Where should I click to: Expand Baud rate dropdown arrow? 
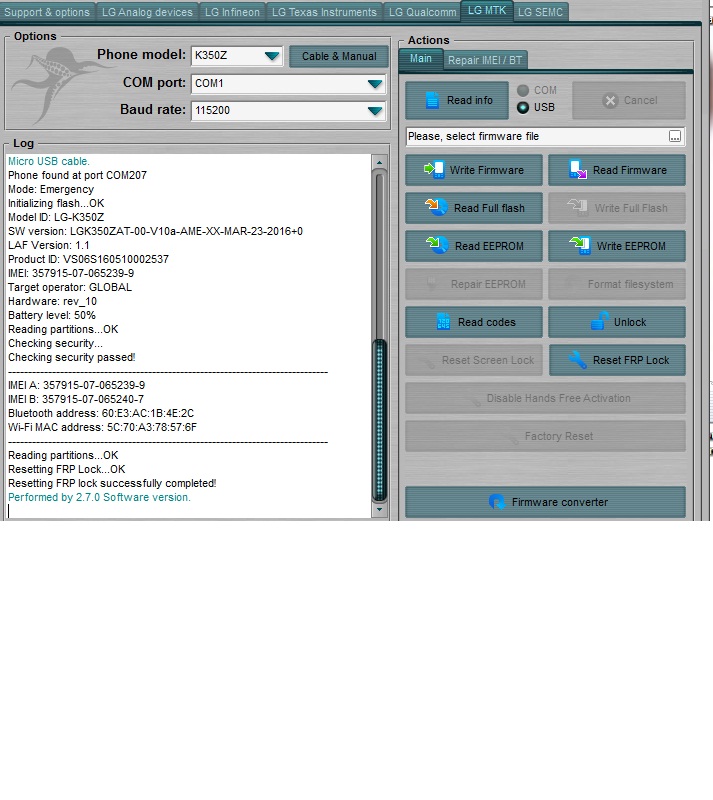pos(375,111)
